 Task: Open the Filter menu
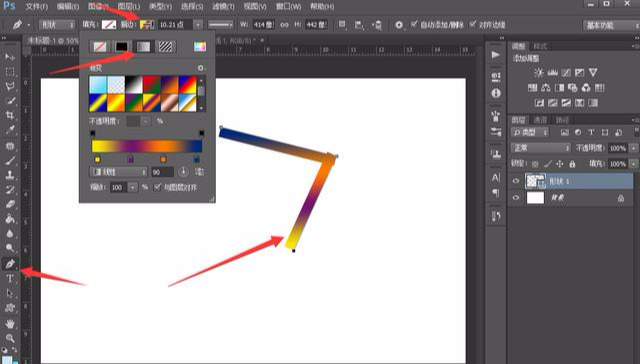click(223, 7)
